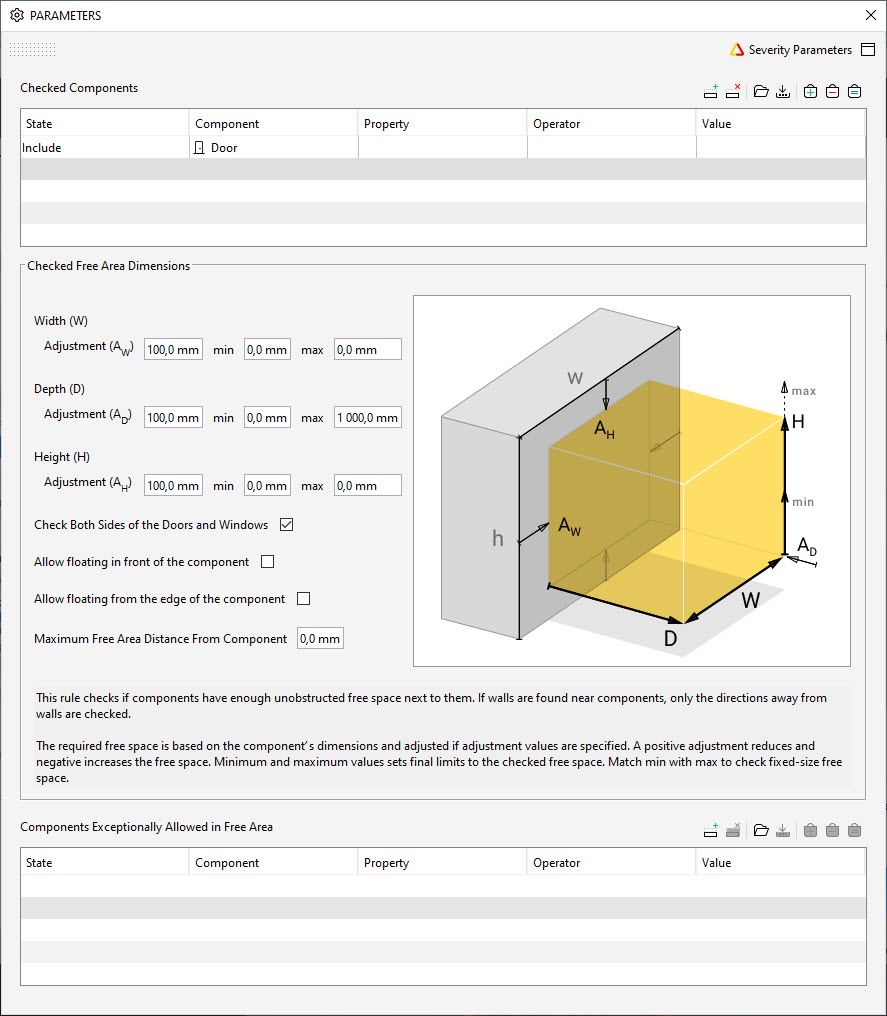Open a saved component list from file
Screen dimensions: 887x1016
pos(762,91)
